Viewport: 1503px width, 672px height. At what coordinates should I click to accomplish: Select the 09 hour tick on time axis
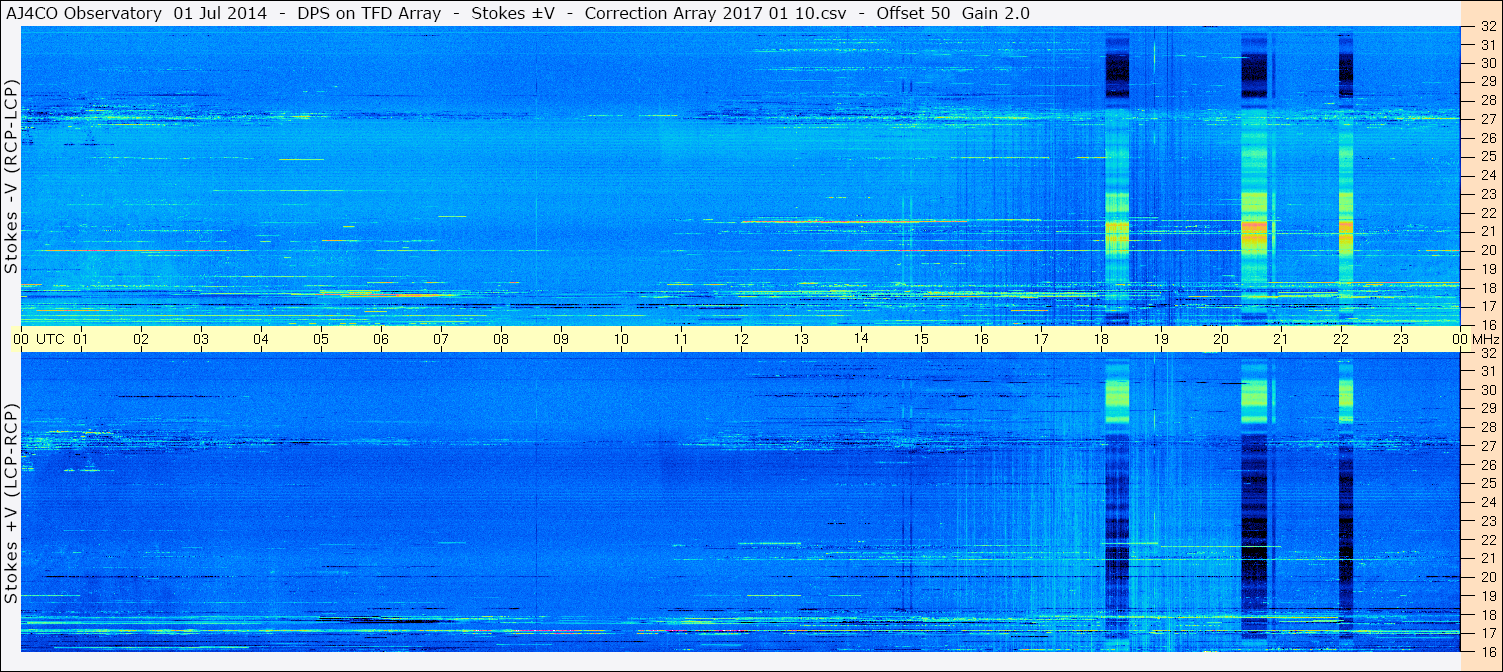[x=561, y=339]
